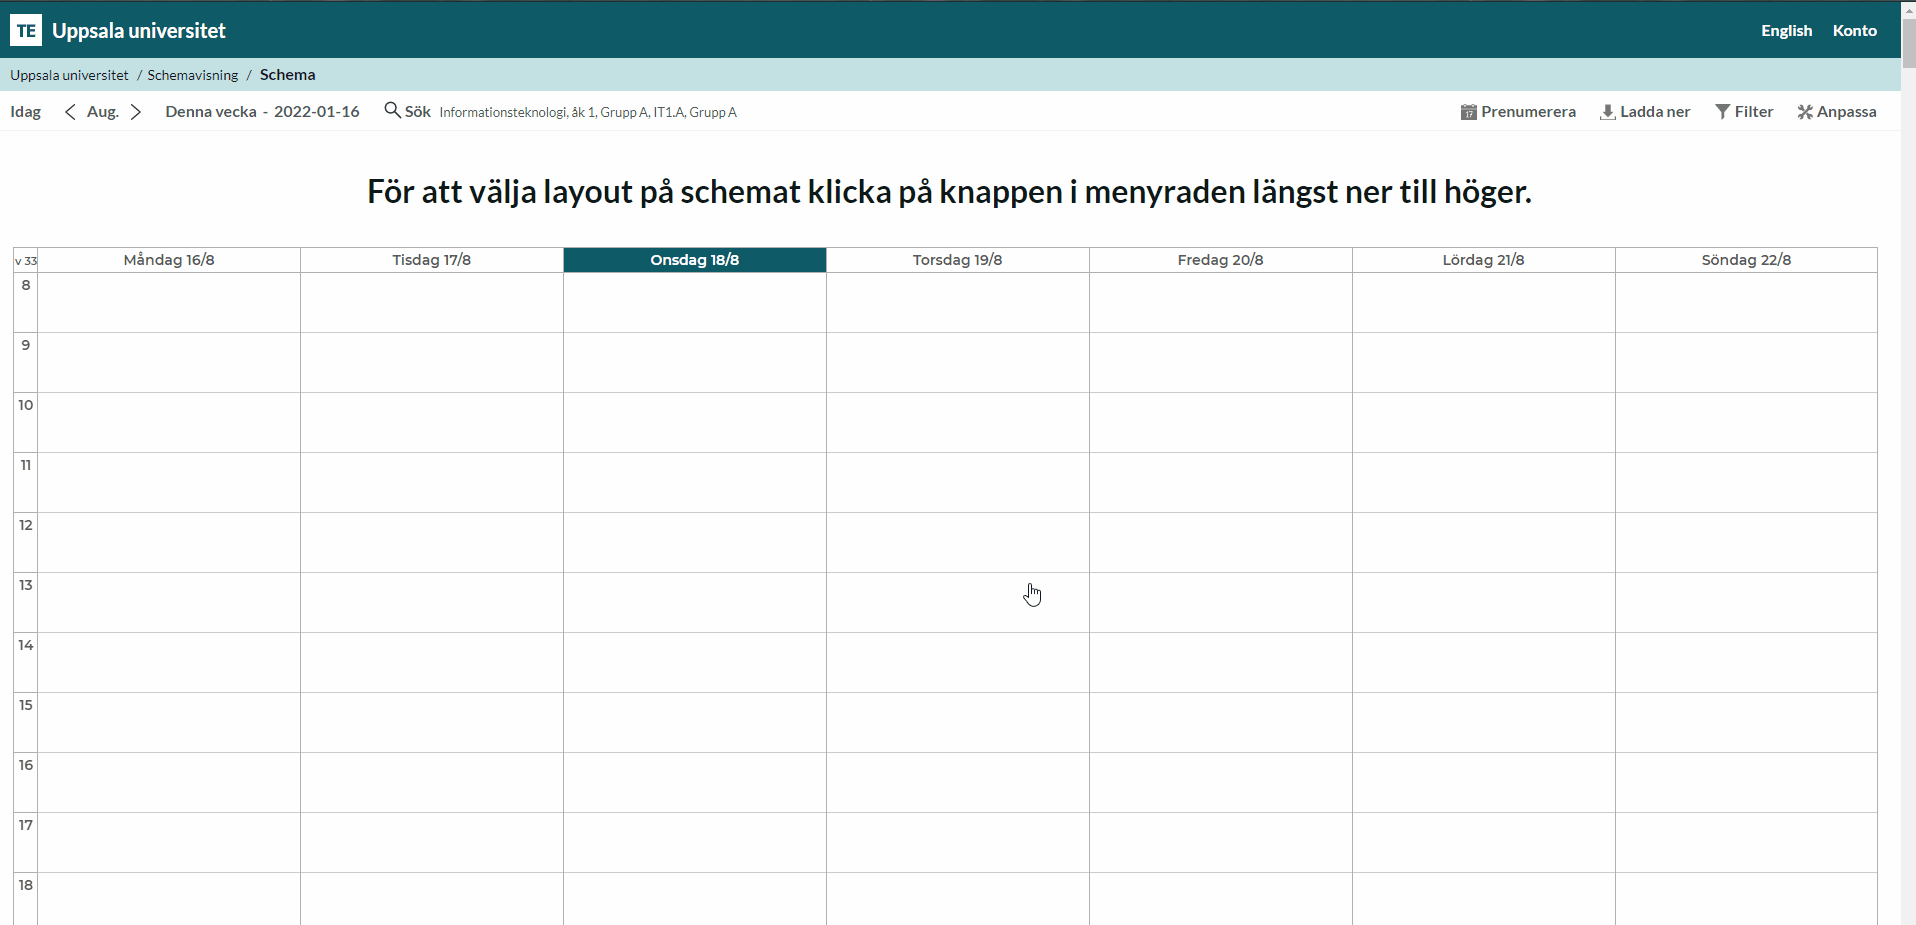Select the Lördag 21/8 column header
This screenshot has width=1916, height=925.
tap(1484, 260)
